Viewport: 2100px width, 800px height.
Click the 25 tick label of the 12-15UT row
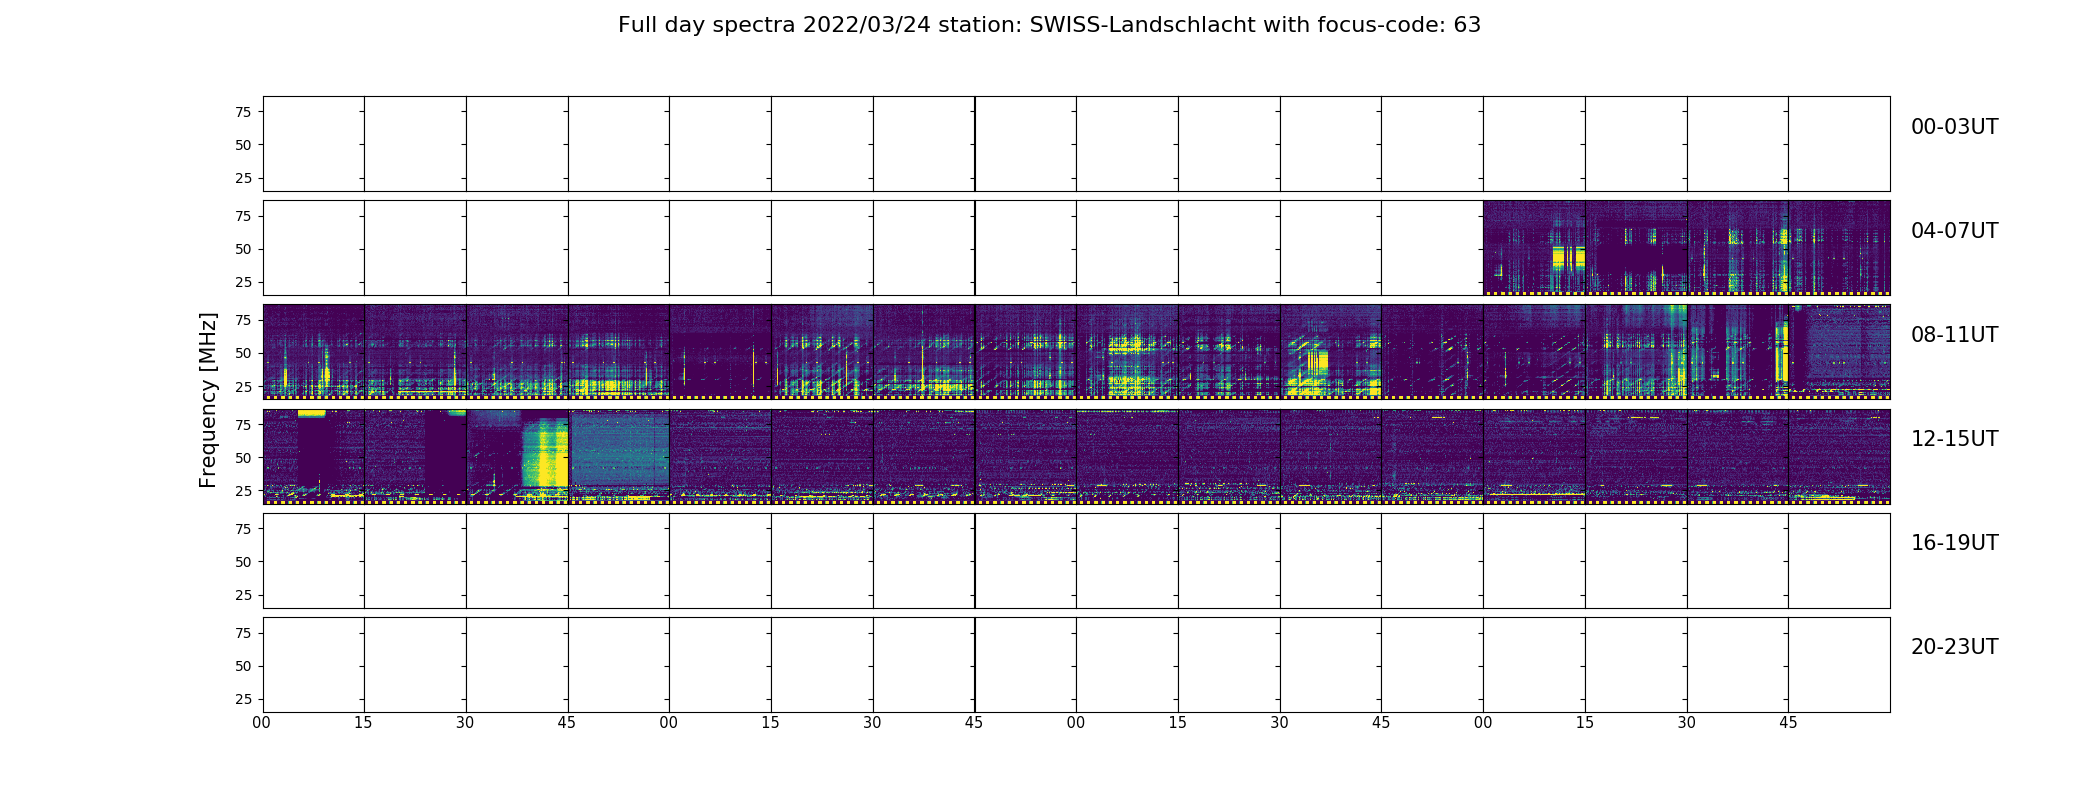click(243, 491)
